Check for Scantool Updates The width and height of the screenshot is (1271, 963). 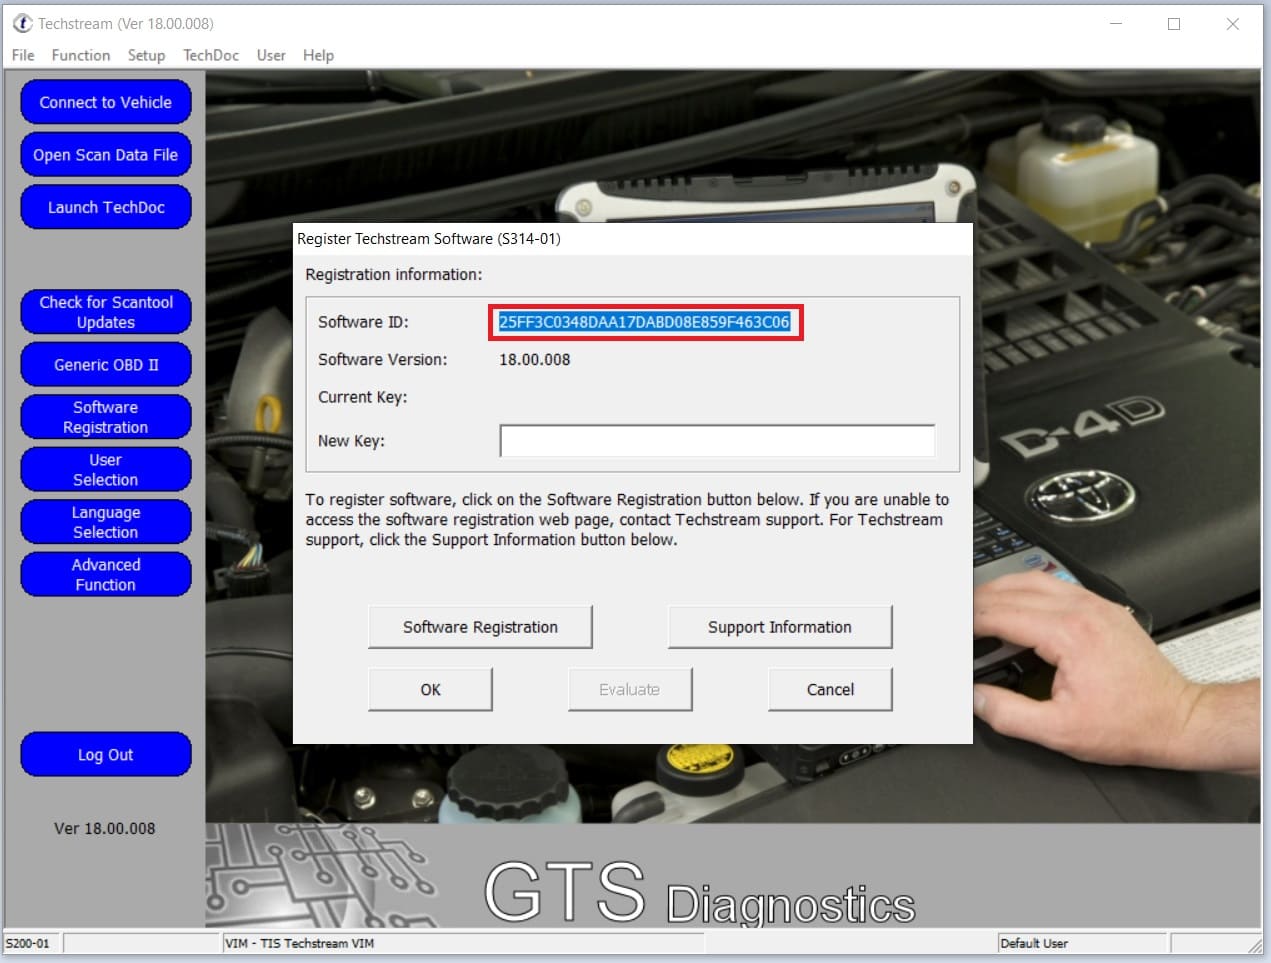click(106, 312)
